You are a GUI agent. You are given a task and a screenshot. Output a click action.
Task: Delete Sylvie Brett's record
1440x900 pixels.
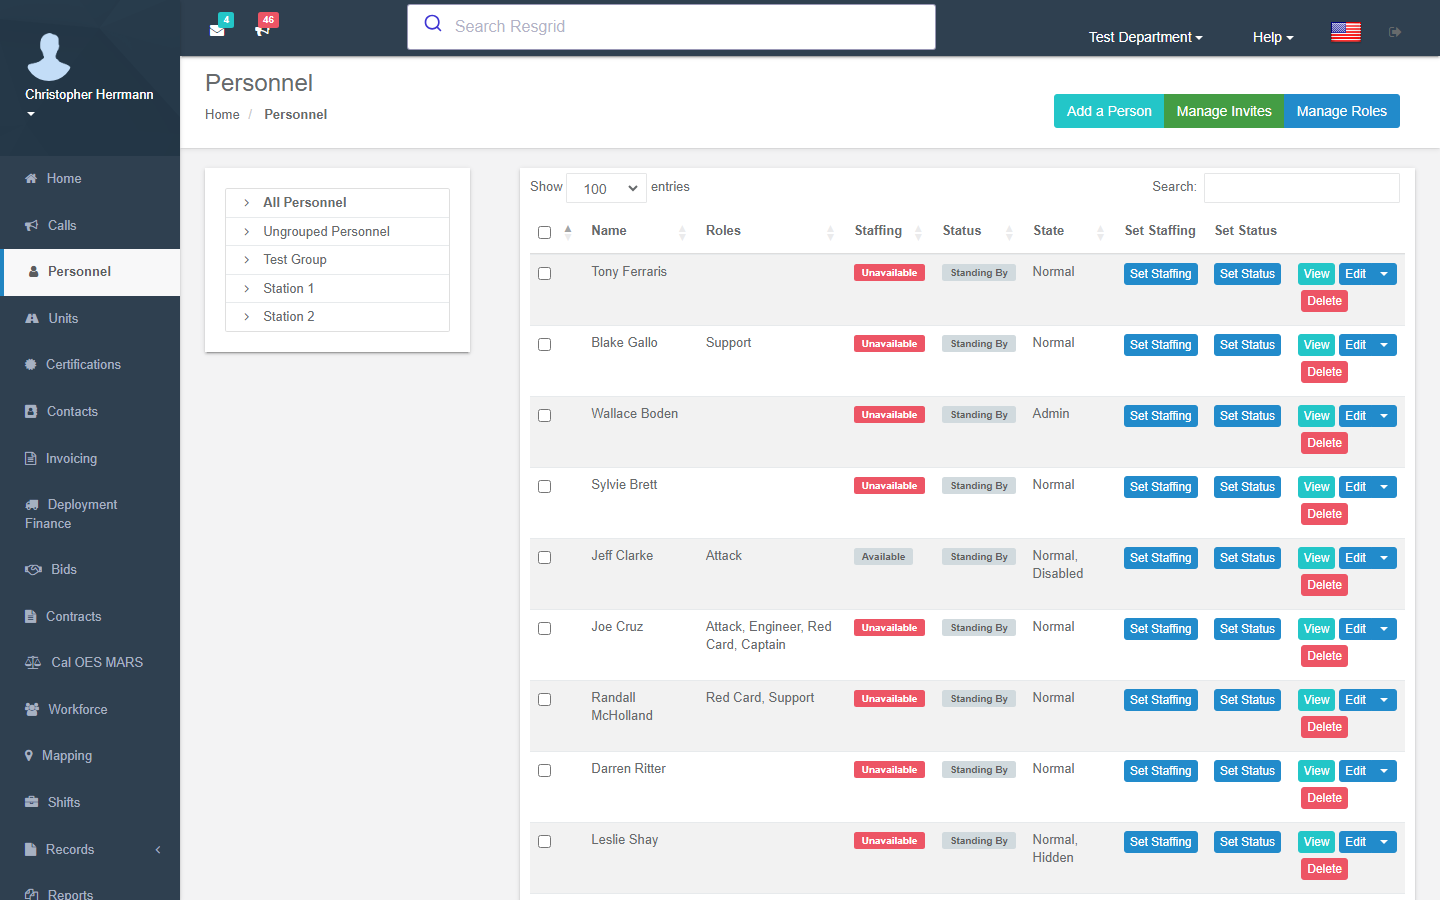pyautogui.click(x=1324, y=514)
